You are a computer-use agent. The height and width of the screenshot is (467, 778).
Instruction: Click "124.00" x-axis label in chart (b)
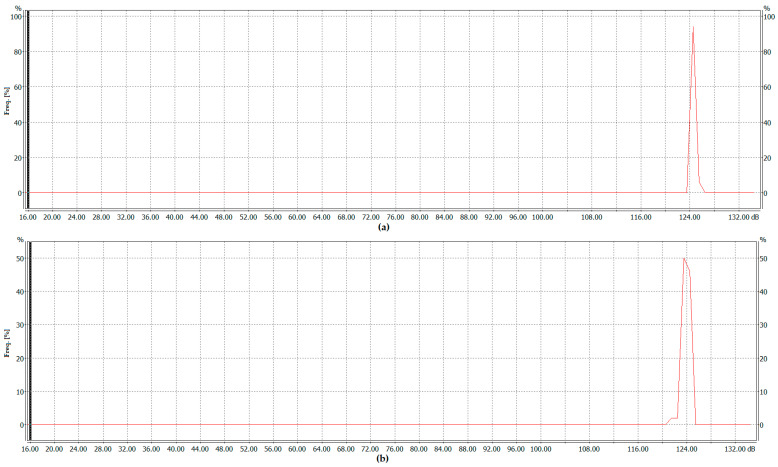click(x=687, y=449)
